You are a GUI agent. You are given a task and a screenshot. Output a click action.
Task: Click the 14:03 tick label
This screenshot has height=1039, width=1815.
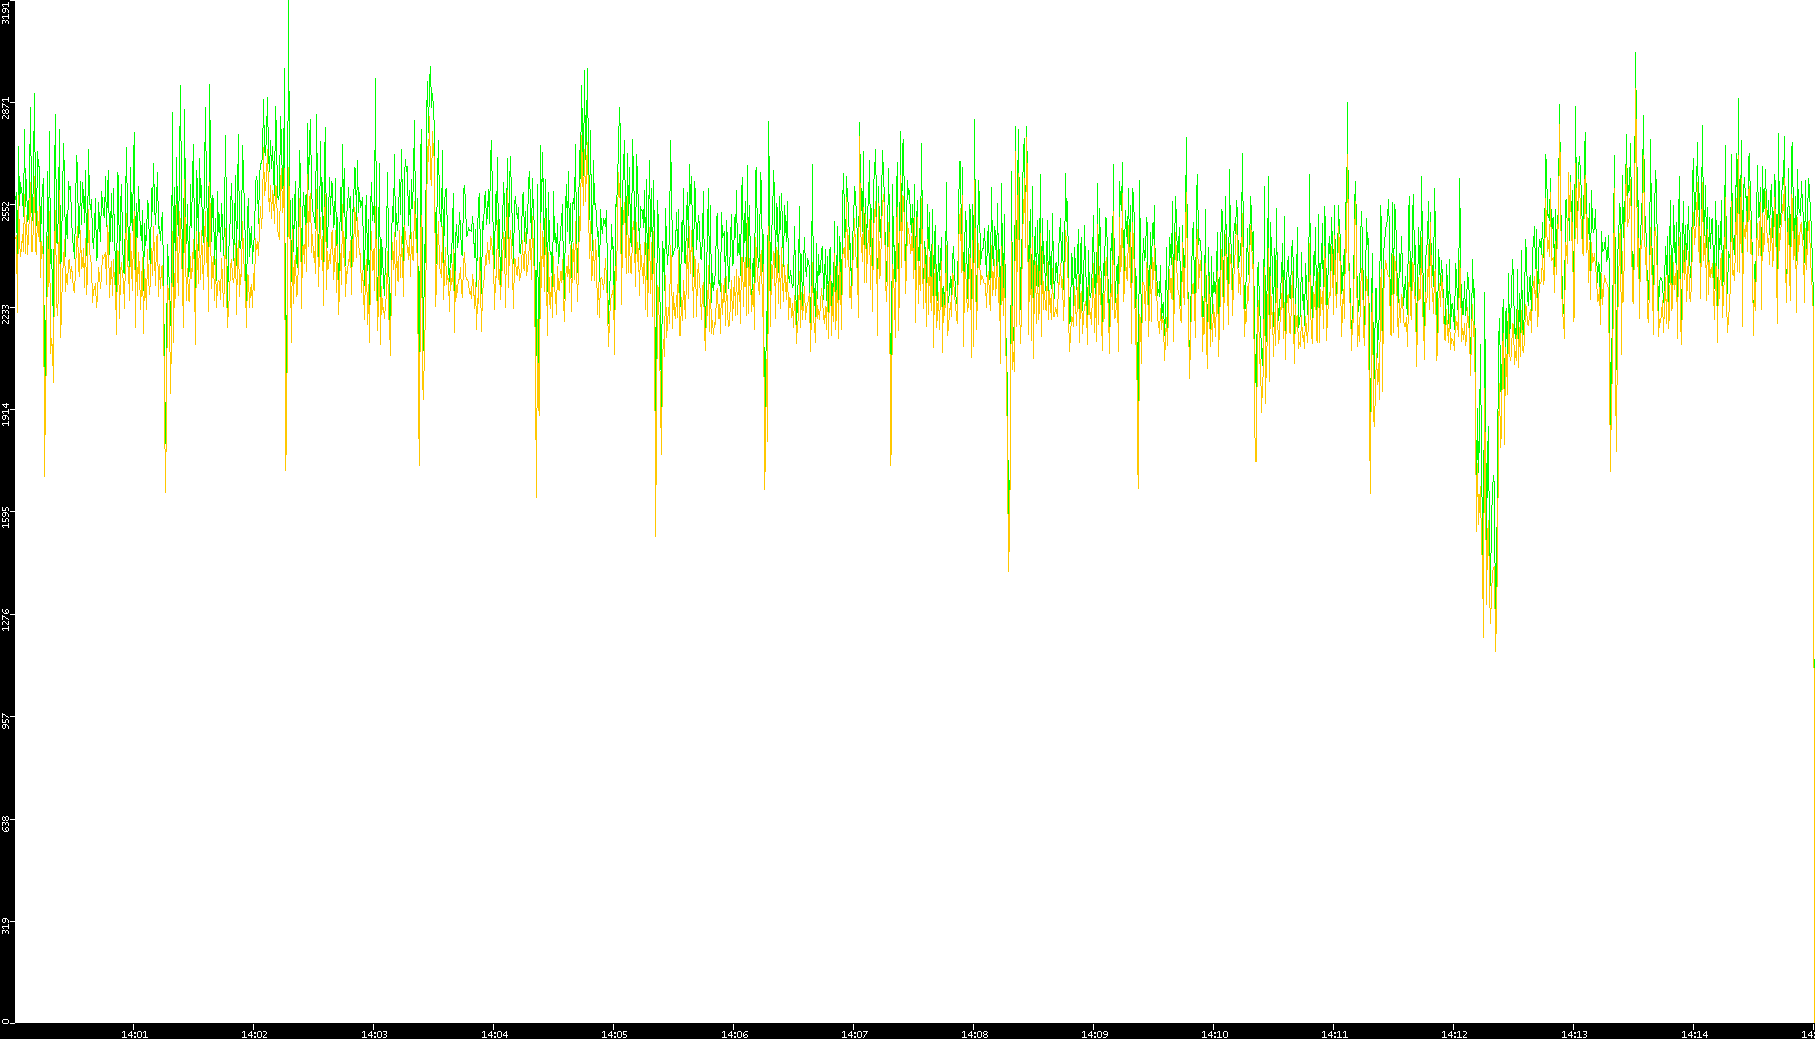(374, 1033)
